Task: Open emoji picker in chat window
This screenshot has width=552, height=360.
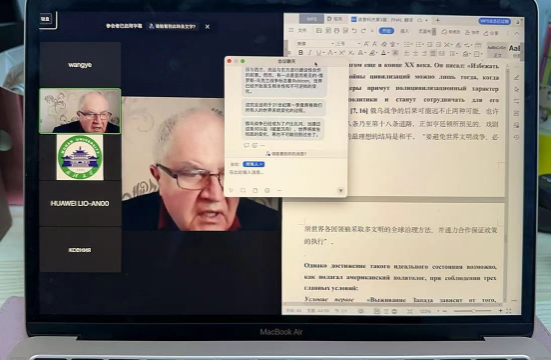Action: [267, 190]
